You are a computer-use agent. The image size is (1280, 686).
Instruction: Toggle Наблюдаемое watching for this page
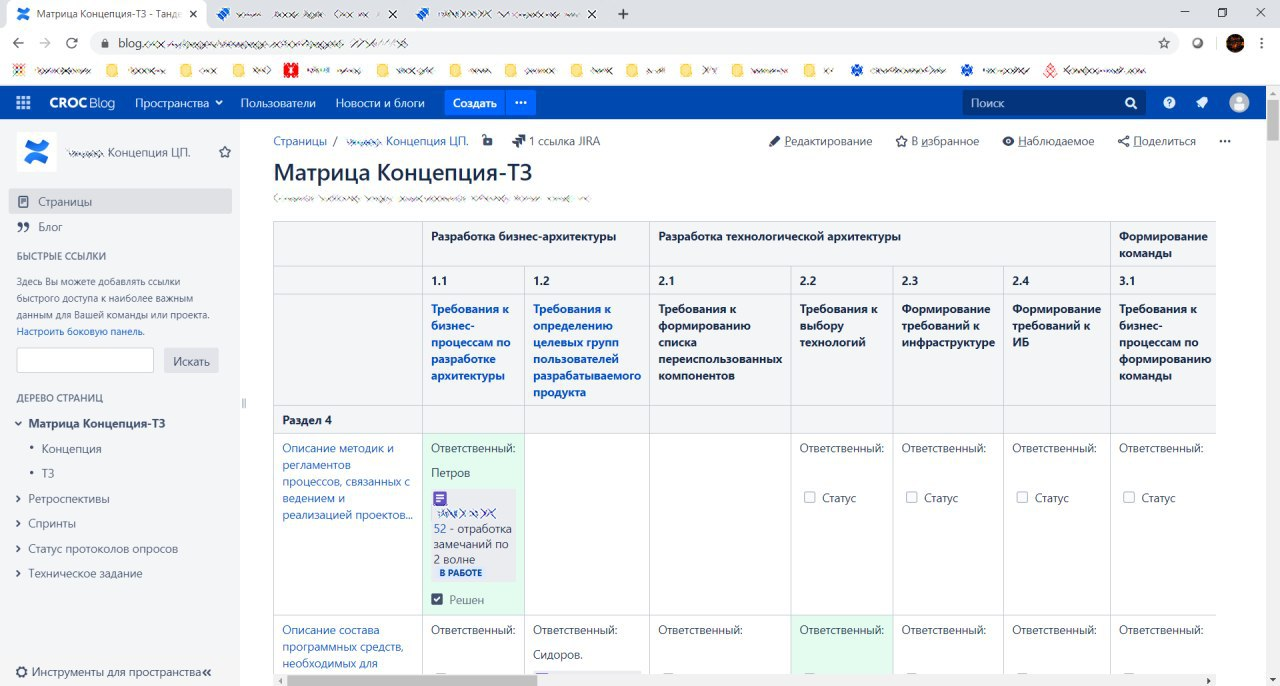tap(1048, 141)
